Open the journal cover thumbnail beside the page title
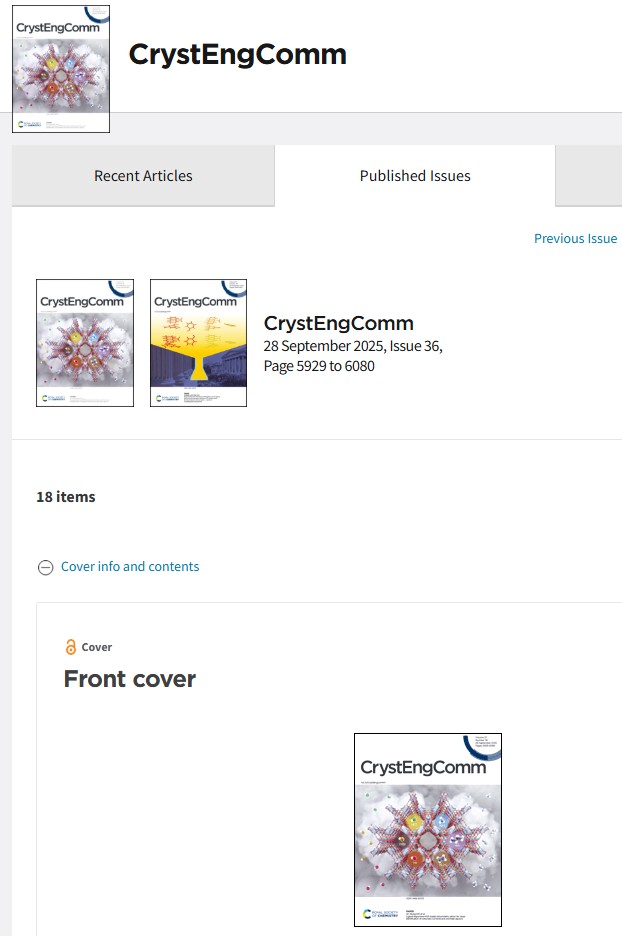 pyautogui.click(x=61, y=69)
